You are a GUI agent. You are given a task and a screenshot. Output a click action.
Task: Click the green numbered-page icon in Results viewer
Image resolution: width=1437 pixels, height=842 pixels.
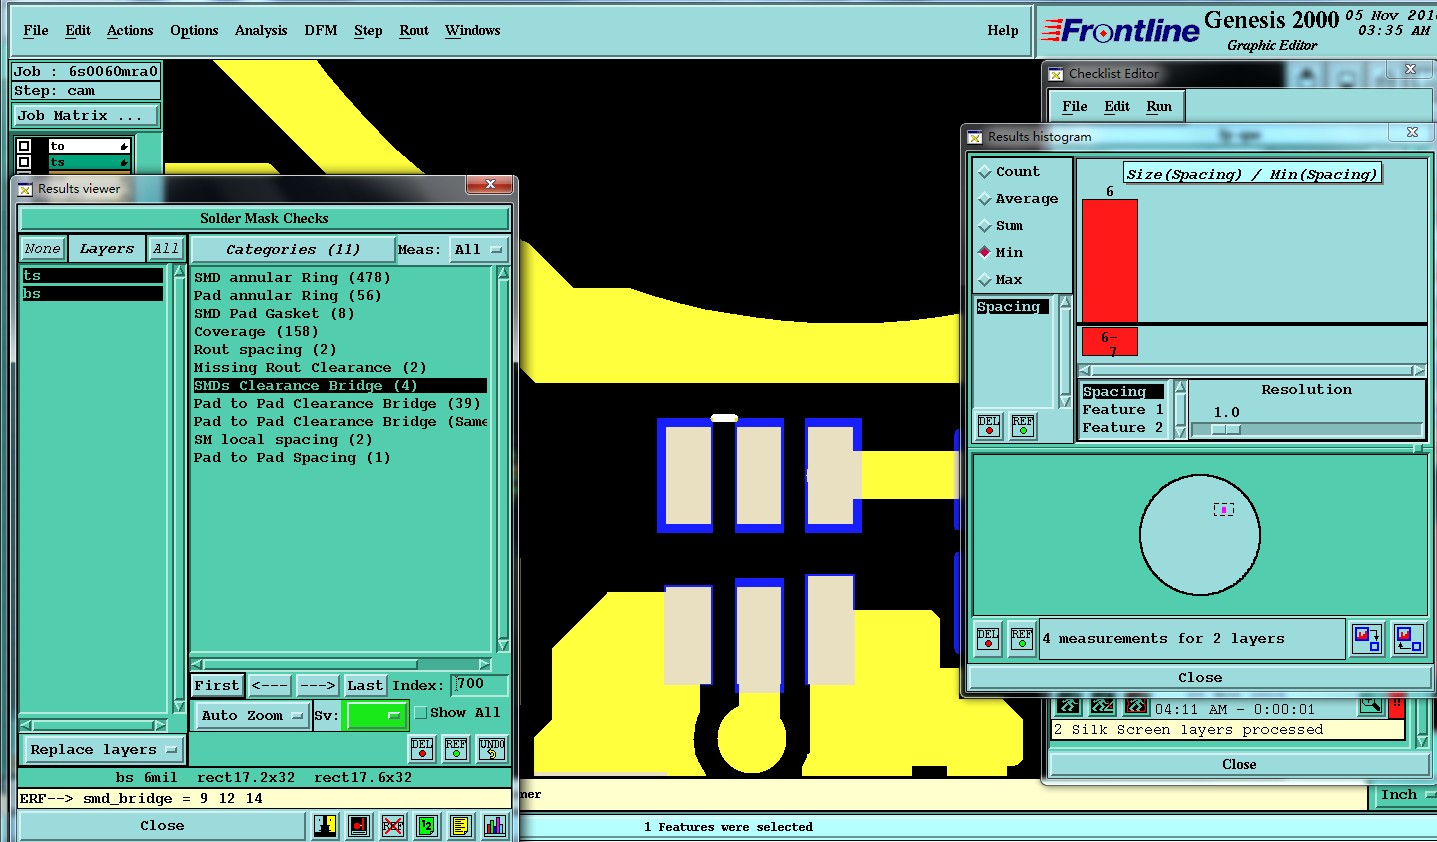427,826
